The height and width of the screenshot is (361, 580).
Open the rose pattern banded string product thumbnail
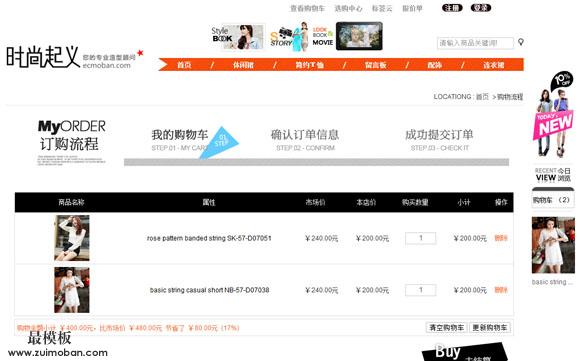click(x=72, y=238)
